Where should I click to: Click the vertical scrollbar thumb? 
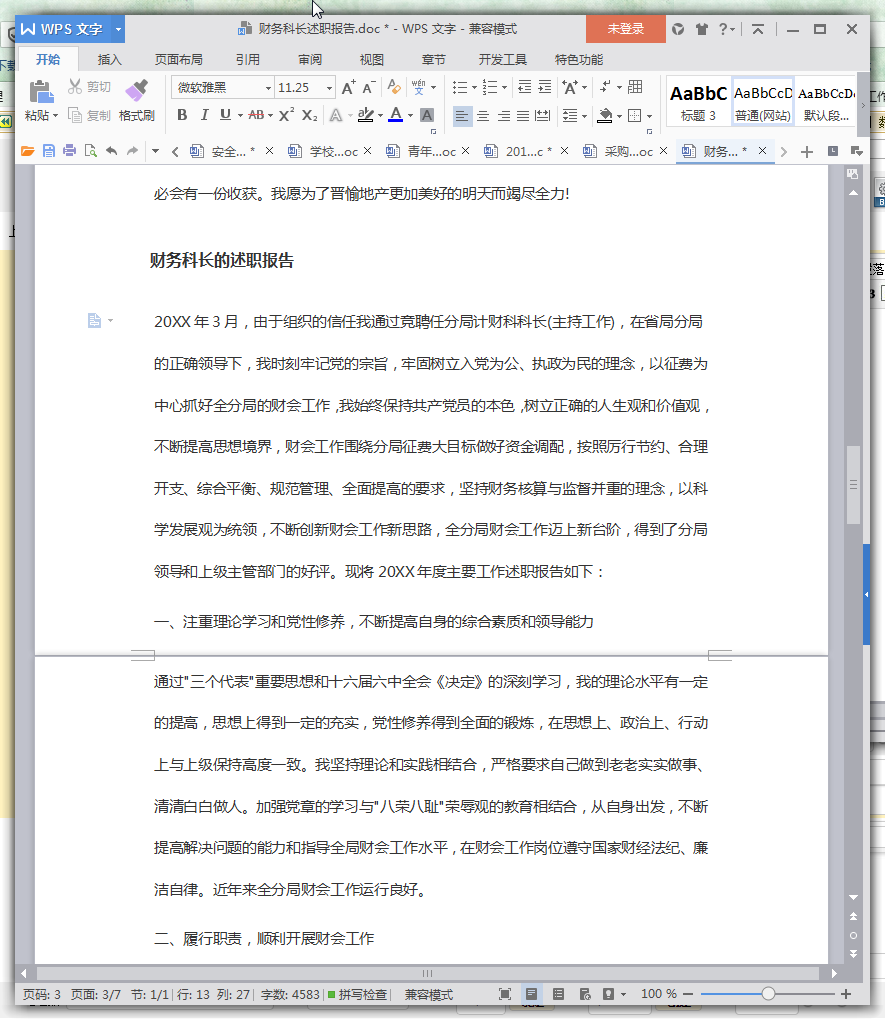853,485
